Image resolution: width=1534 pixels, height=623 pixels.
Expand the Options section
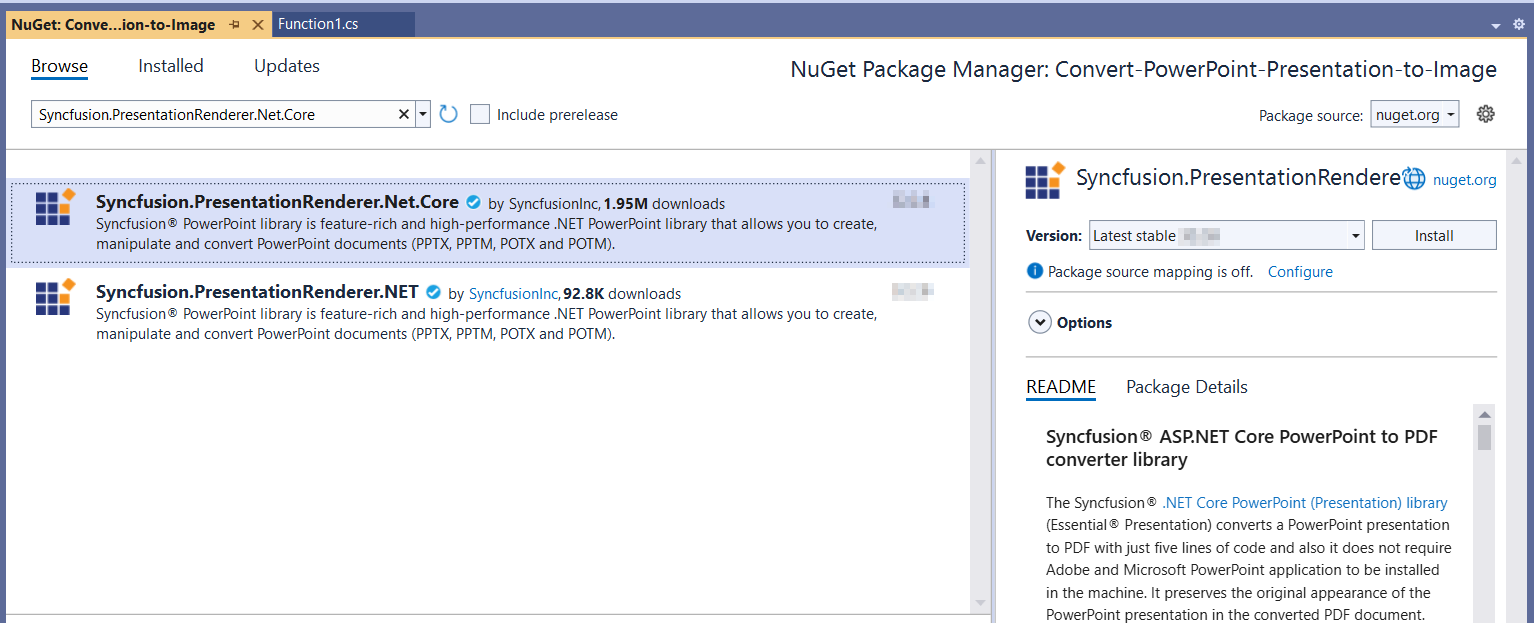pos(1040,322)
